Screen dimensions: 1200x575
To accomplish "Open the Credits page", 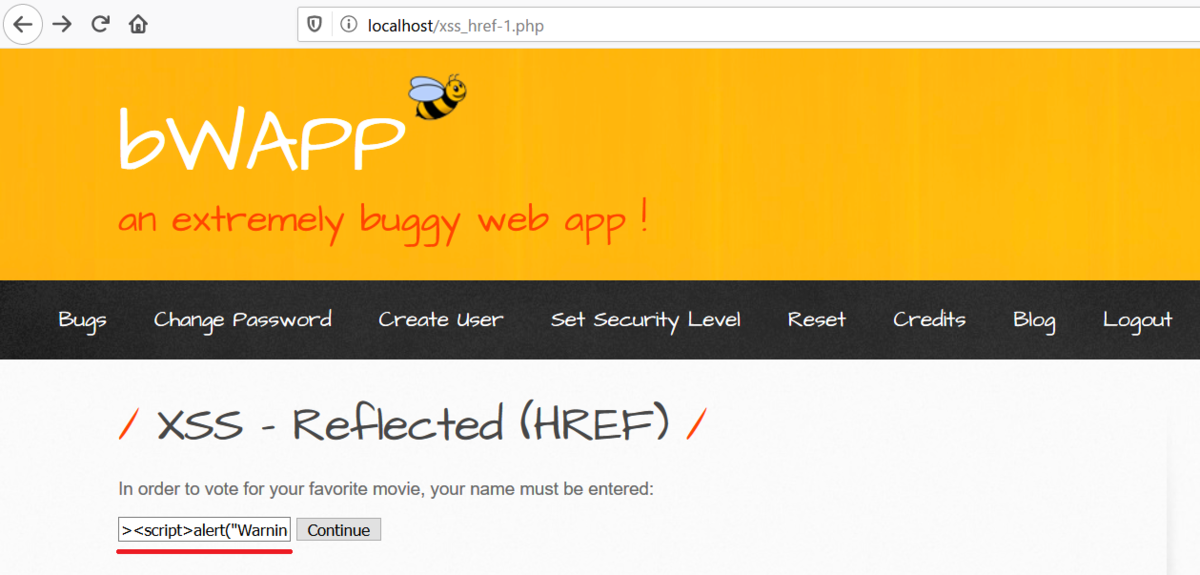I will 930,320.
